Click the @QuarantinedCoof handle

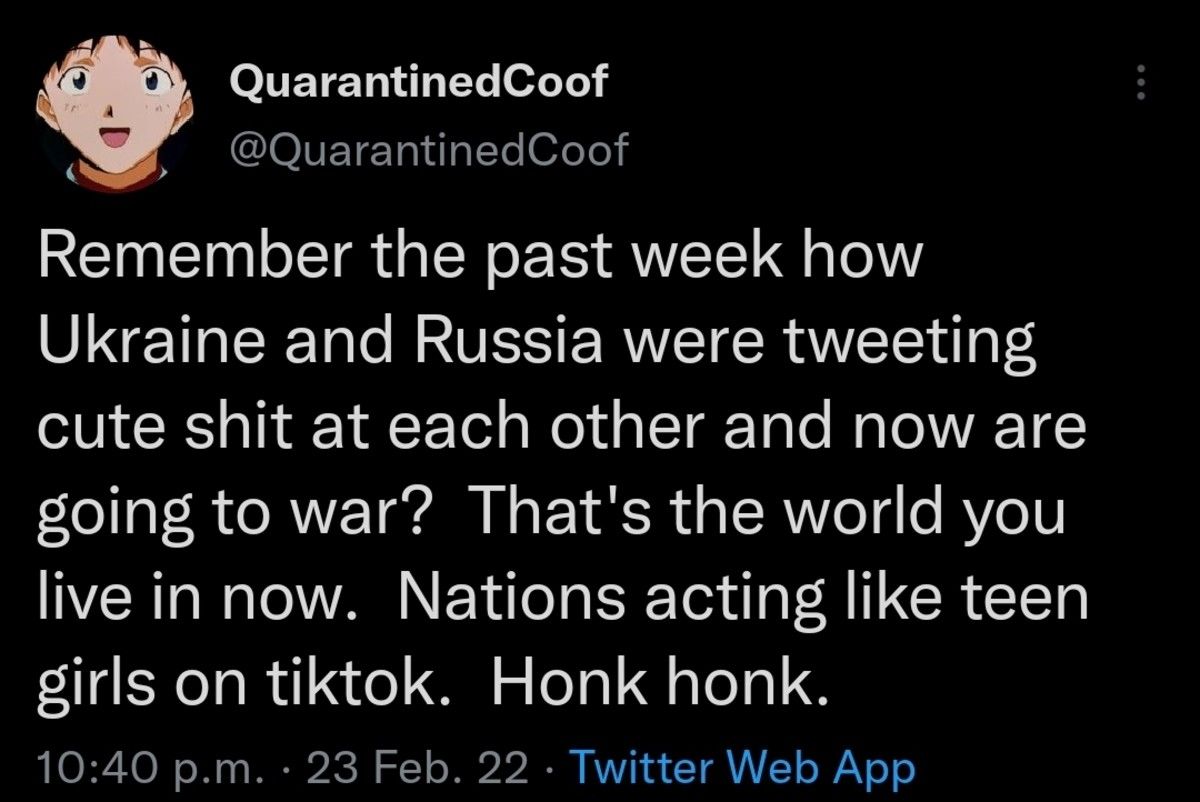[430, 150]
